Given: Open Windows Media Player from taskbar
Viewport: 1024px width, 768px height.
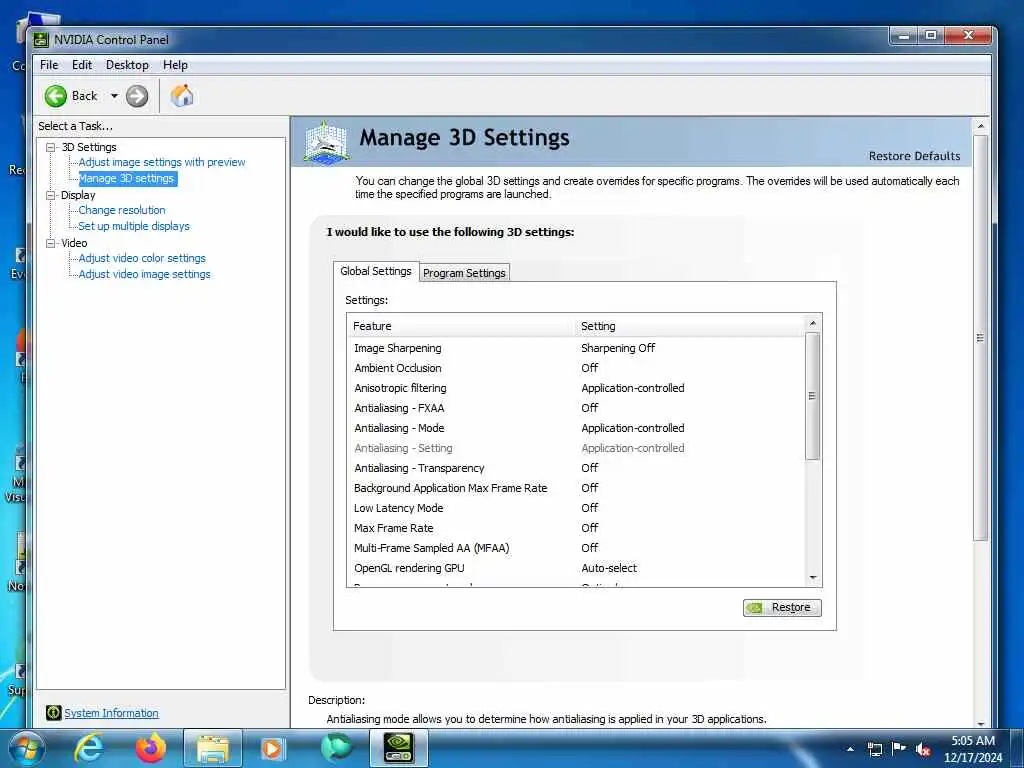Looking at the screenshot, I should 272,748.
